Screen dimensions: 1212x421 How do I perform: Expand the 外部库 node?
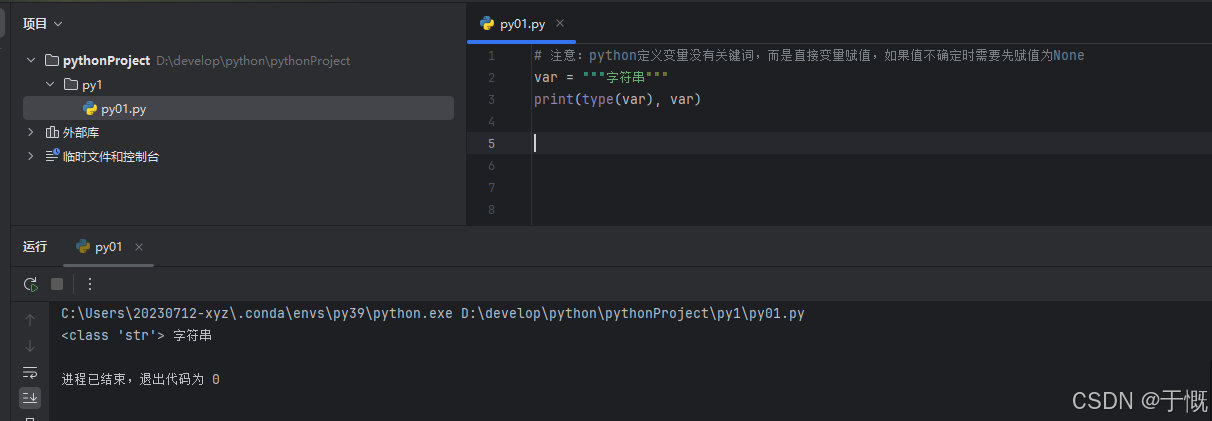point(31,132)
